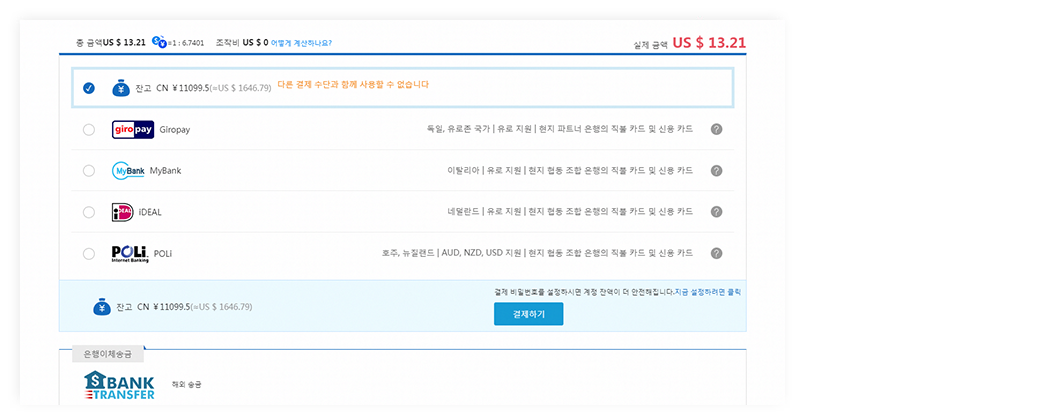Click the iDEAL logo icon
This screenshot has height=420, width=1060.
[123, 212]
